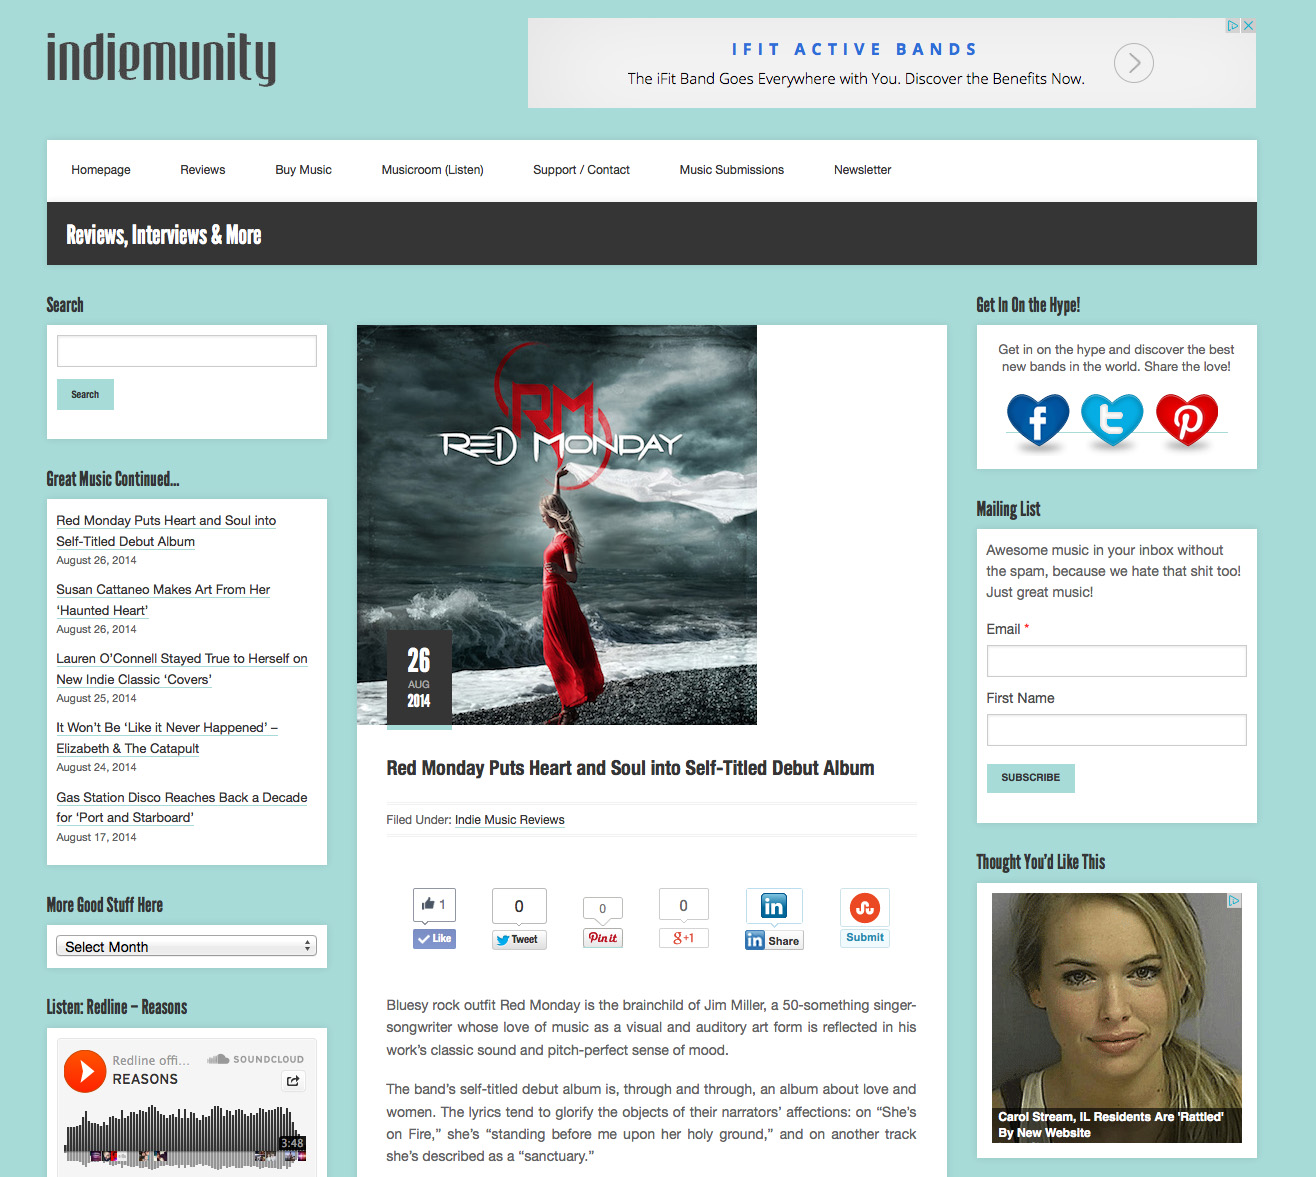Click the Google +1 button
Screen dimensions: 1316x1177
click(x=684, y=938)
